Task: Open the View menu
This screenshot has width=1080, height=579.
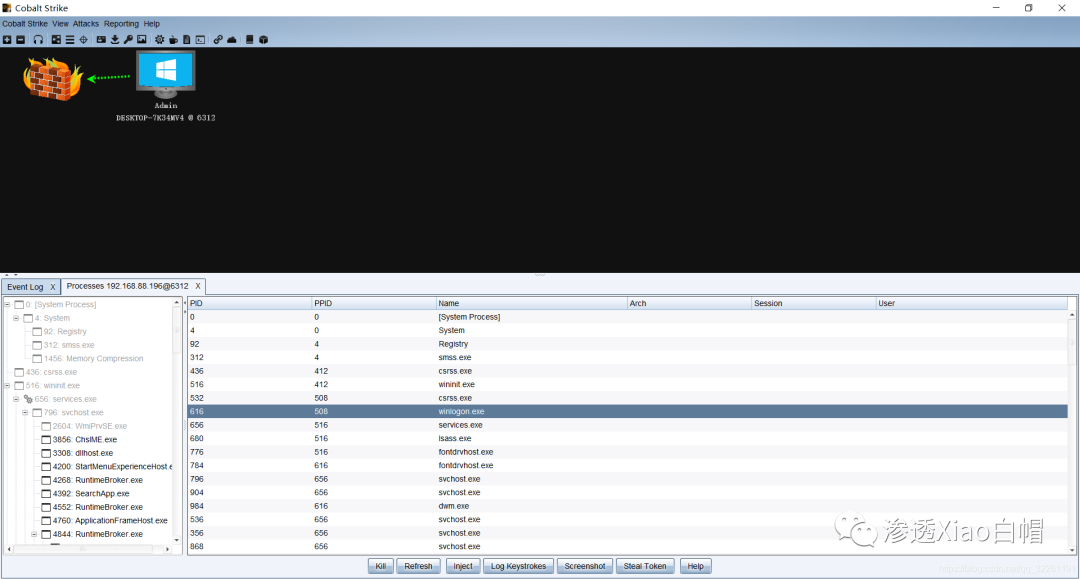Action: pos(61,23)
